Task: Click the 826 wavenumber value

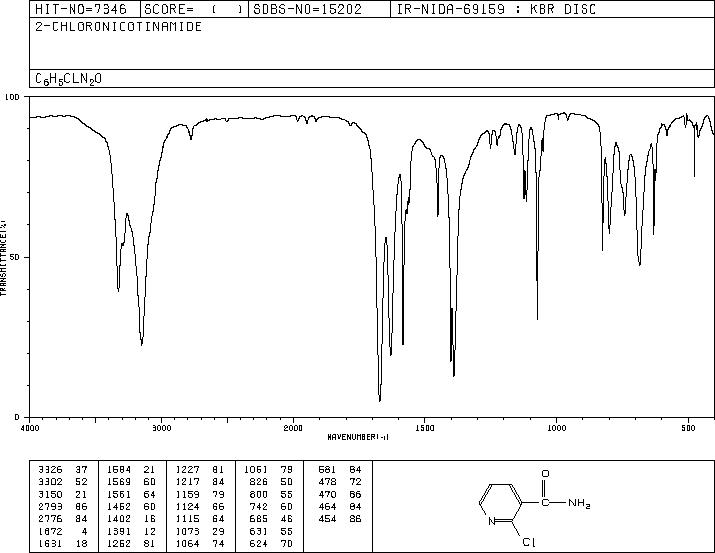Action: (x=259, y=482)
